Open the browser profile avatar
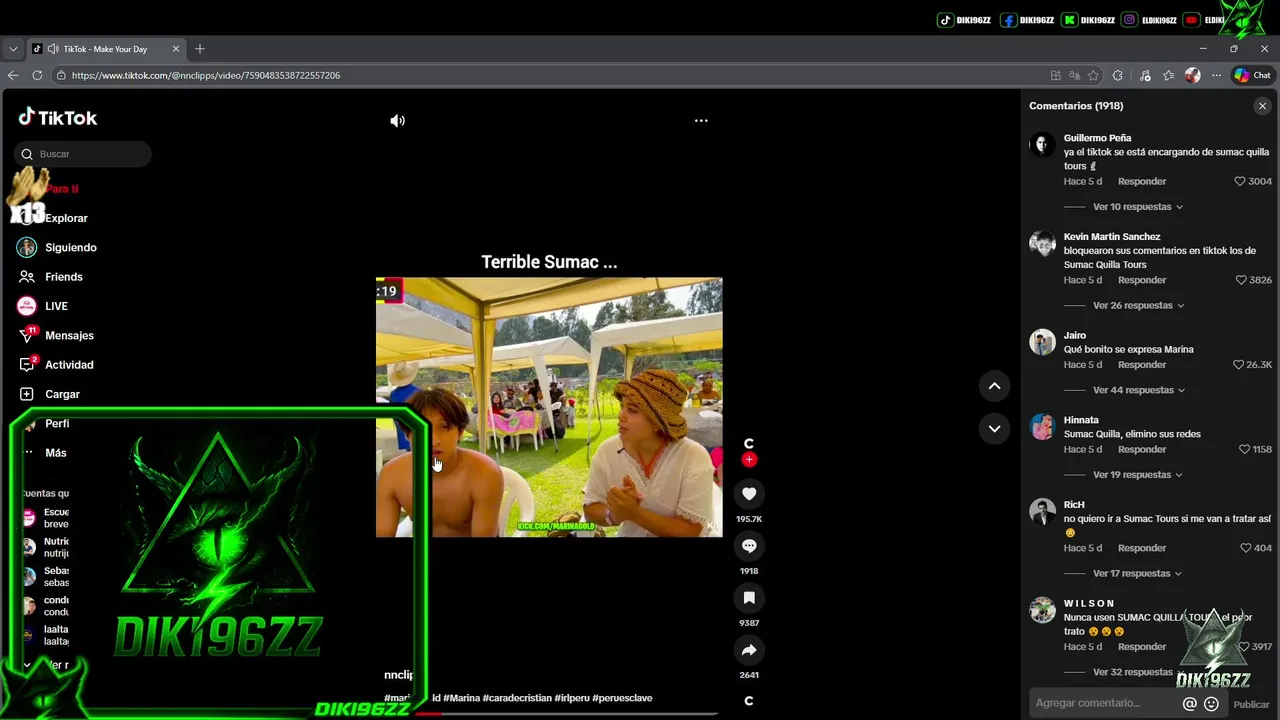Screen dimensions: 1280x720 point(1192,75)
